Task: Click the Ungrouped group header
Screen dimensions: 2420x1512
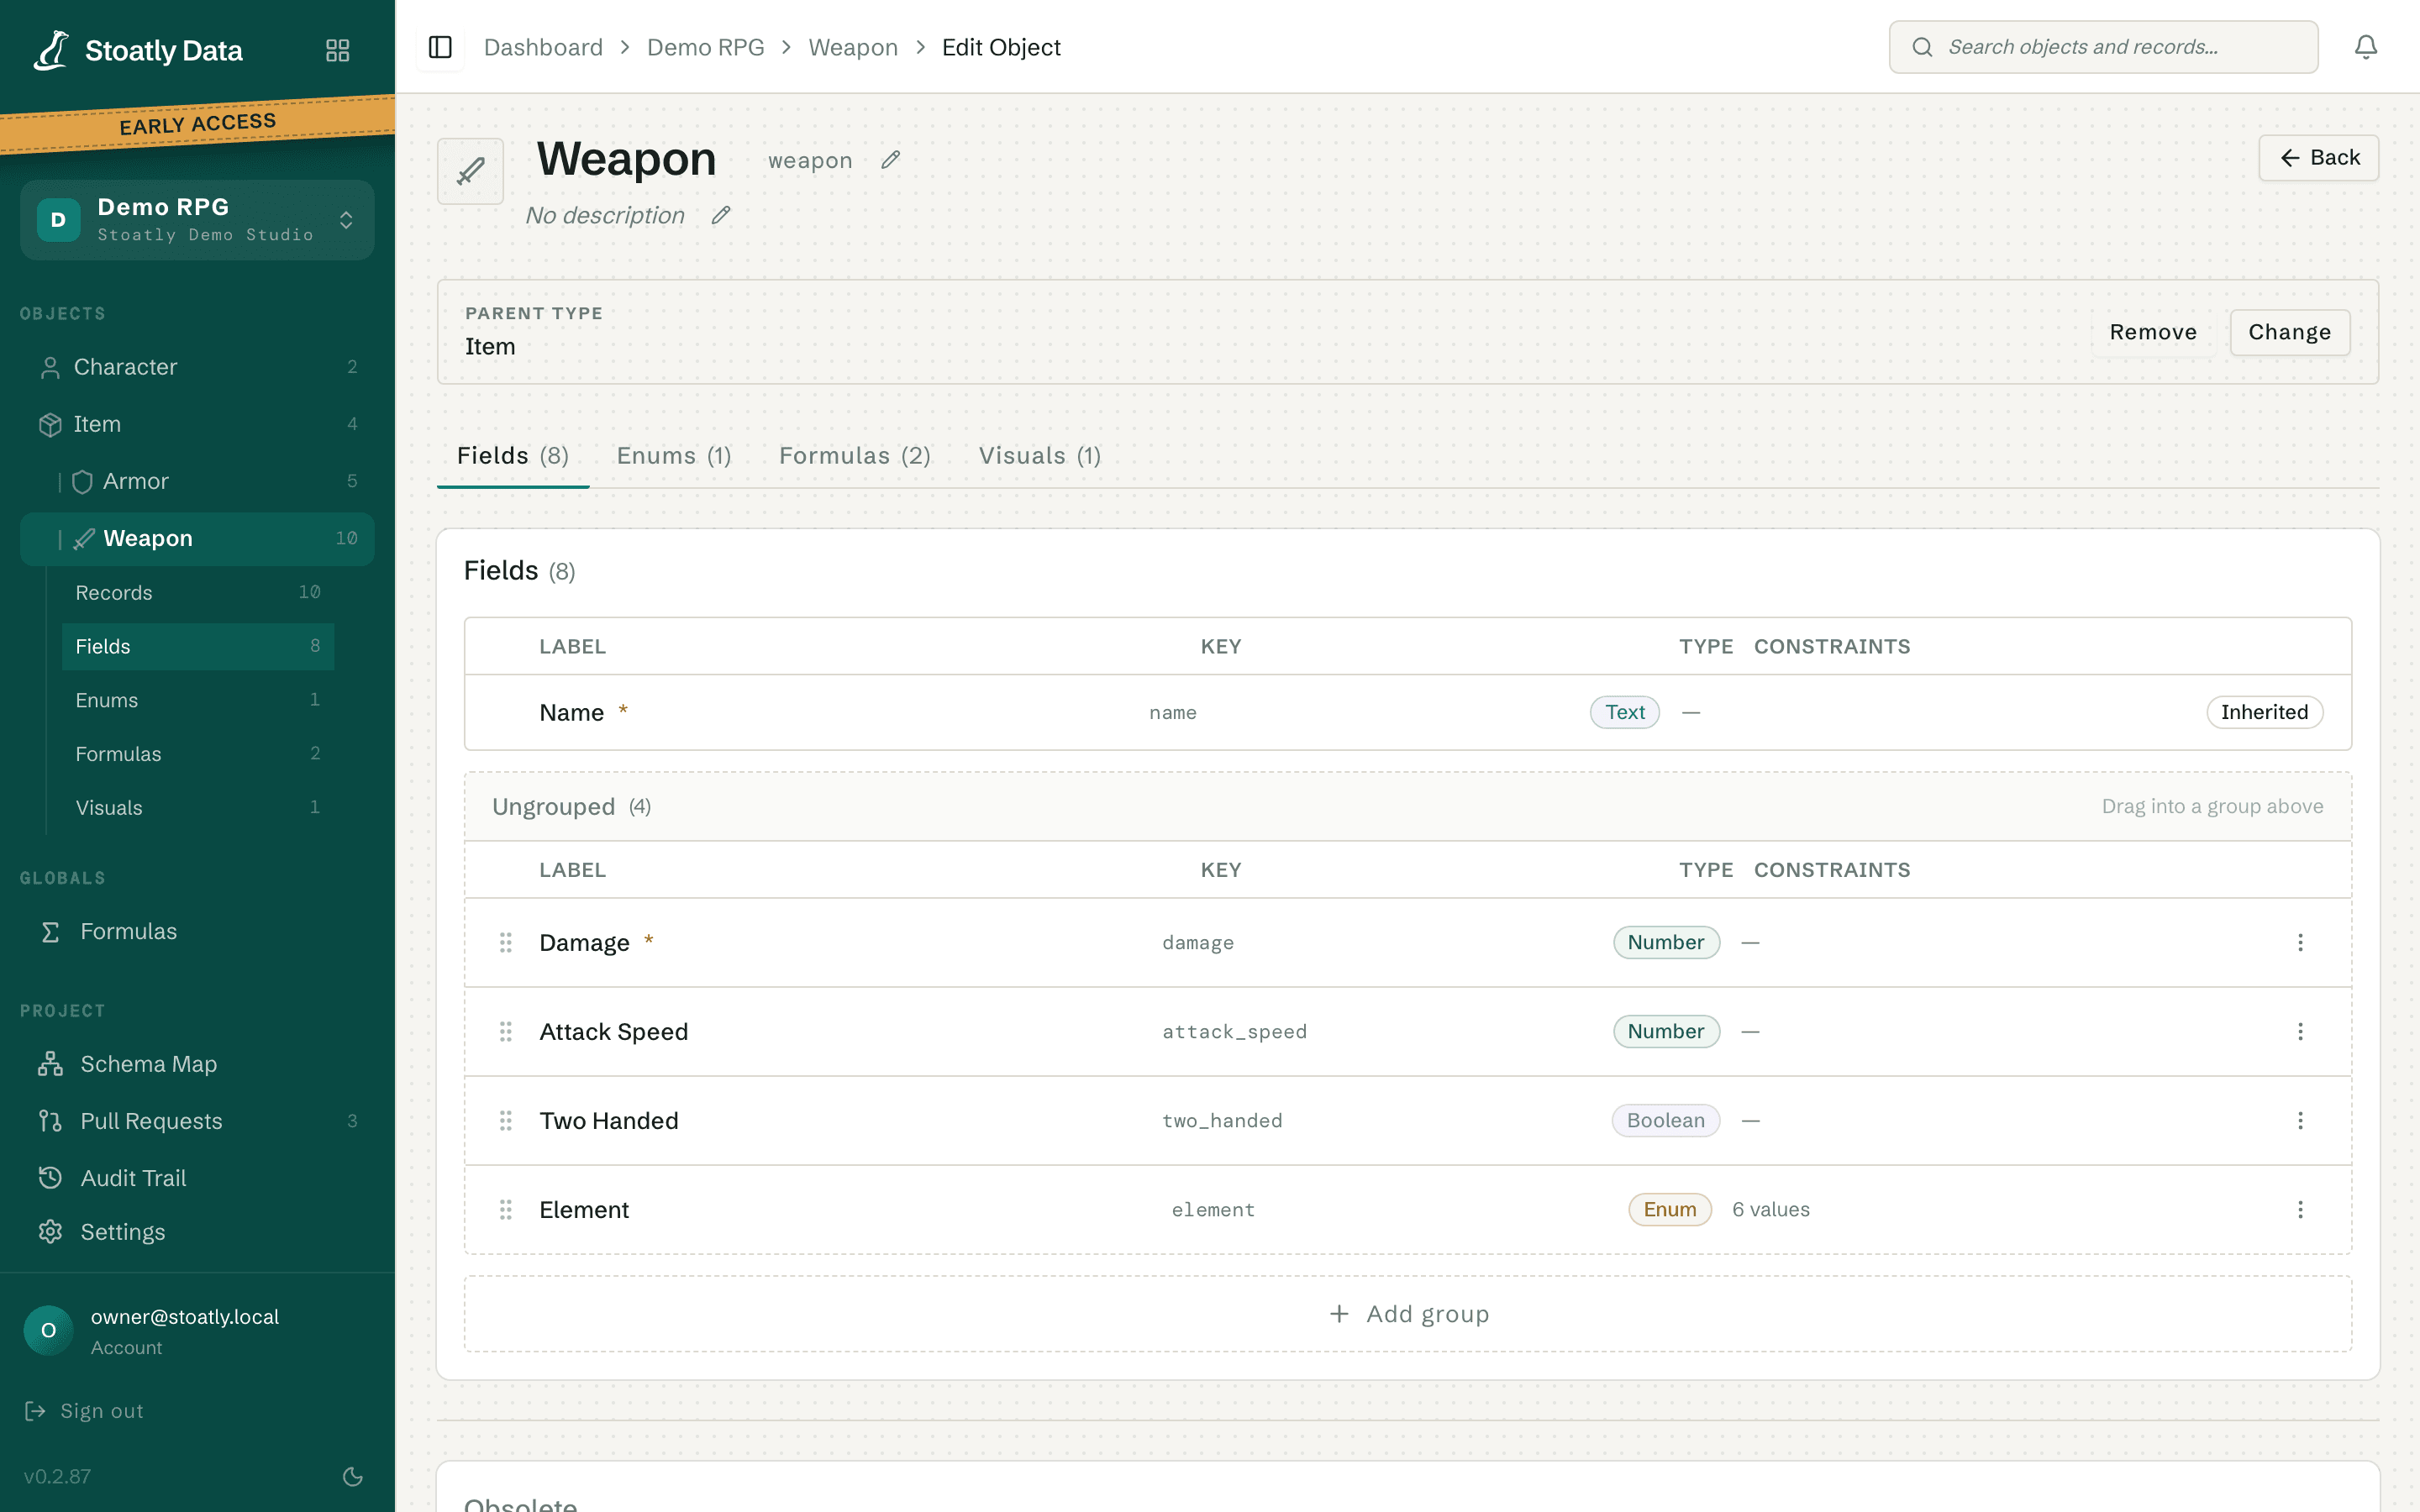Action: click(1408, 806)
